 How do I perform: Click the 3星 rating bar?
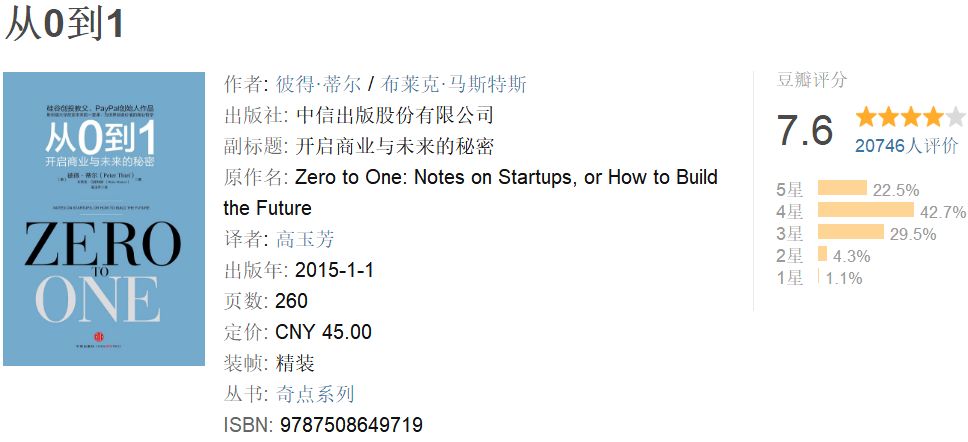(850, 233)
